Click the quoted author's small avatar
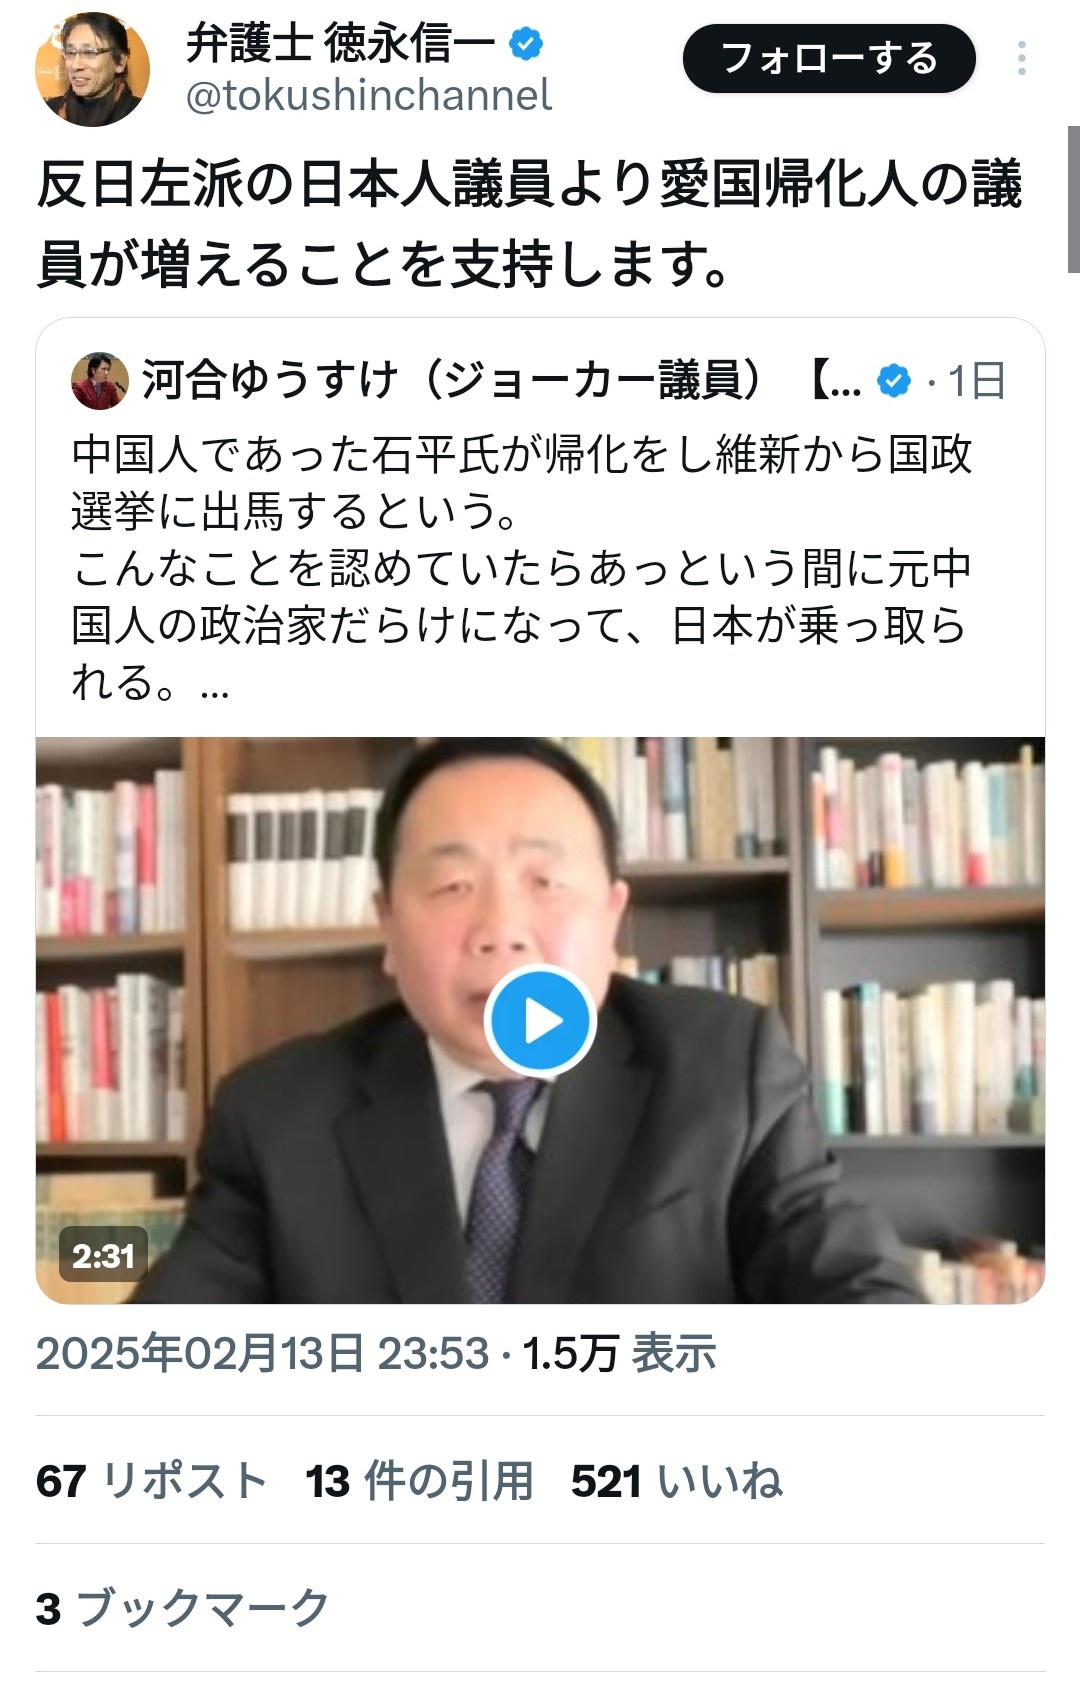1080x1681 pixels. [100, 381]
